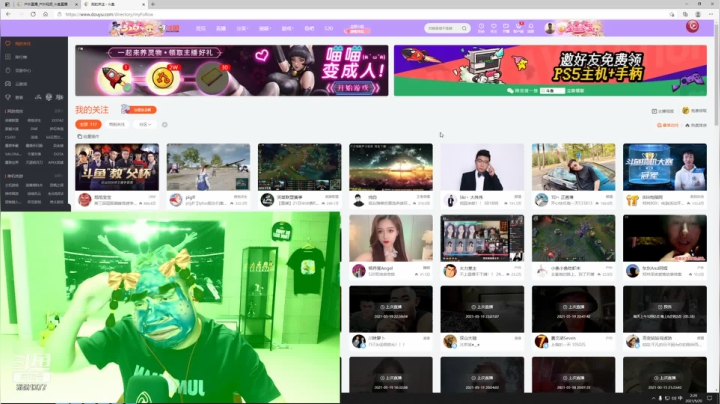Click the streamer settings icon above grid

654,111
